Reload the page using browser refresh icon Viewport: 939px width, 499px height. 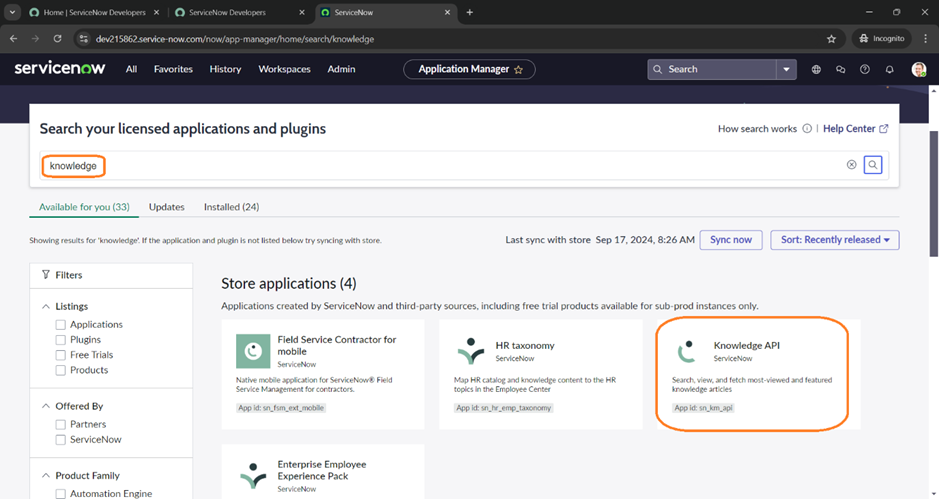pyautogui.click(x=59, y=38)
